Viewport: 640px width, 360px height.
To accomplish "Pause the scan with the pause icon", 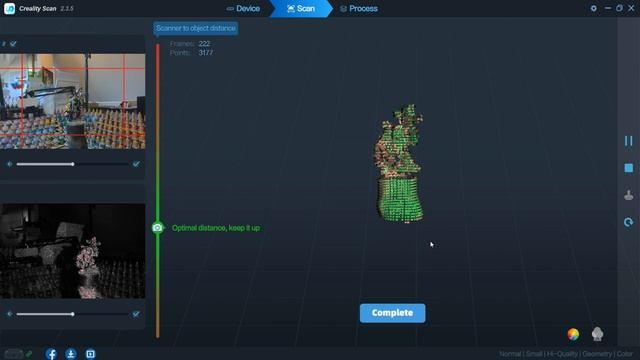I will 629,141.
